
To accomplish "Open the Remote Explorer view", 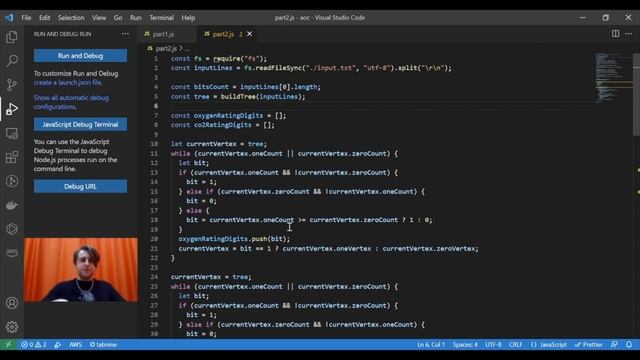I will point(12,133).
